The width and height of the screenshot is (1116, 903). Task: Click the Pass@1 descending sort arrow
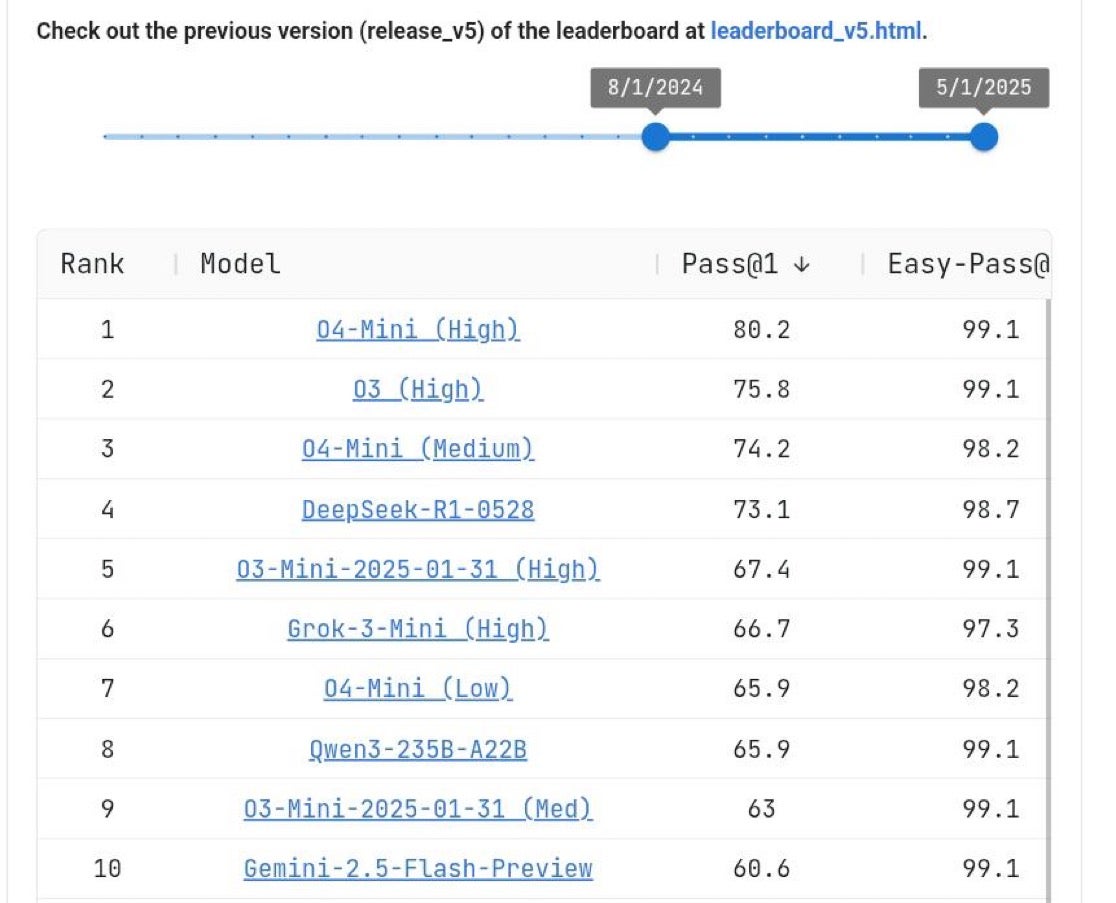click(x=800, y=265)
